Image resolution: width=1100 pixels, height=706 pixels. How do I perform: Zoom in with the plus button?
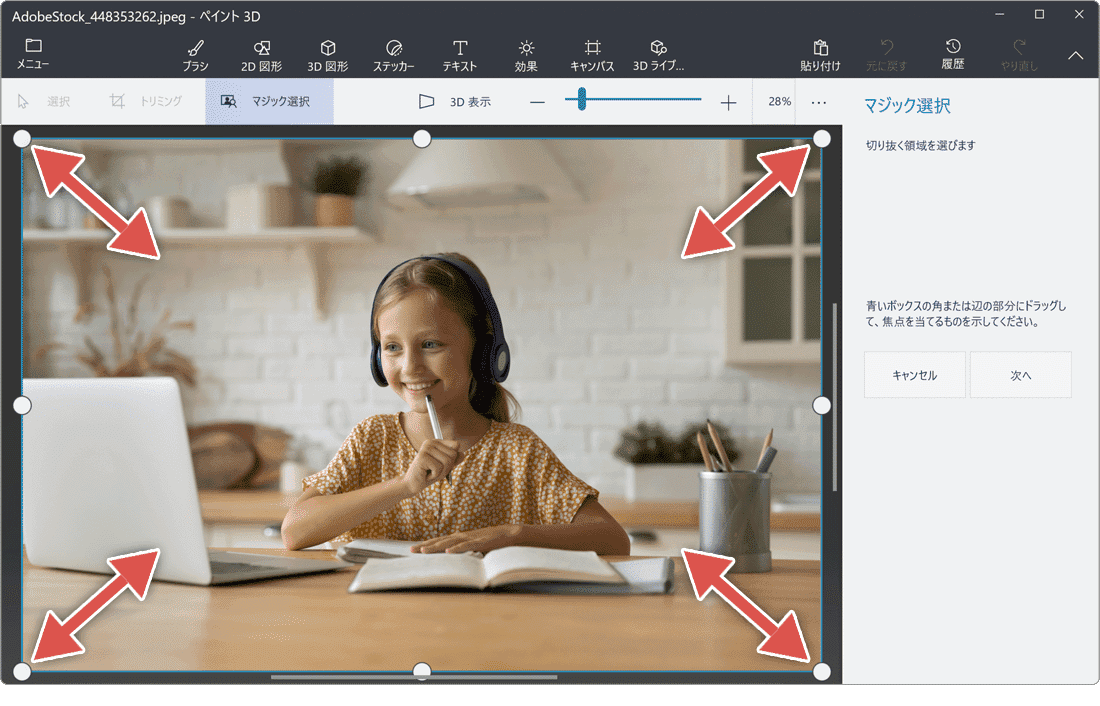pyautogui.click(x=728, y=102)
